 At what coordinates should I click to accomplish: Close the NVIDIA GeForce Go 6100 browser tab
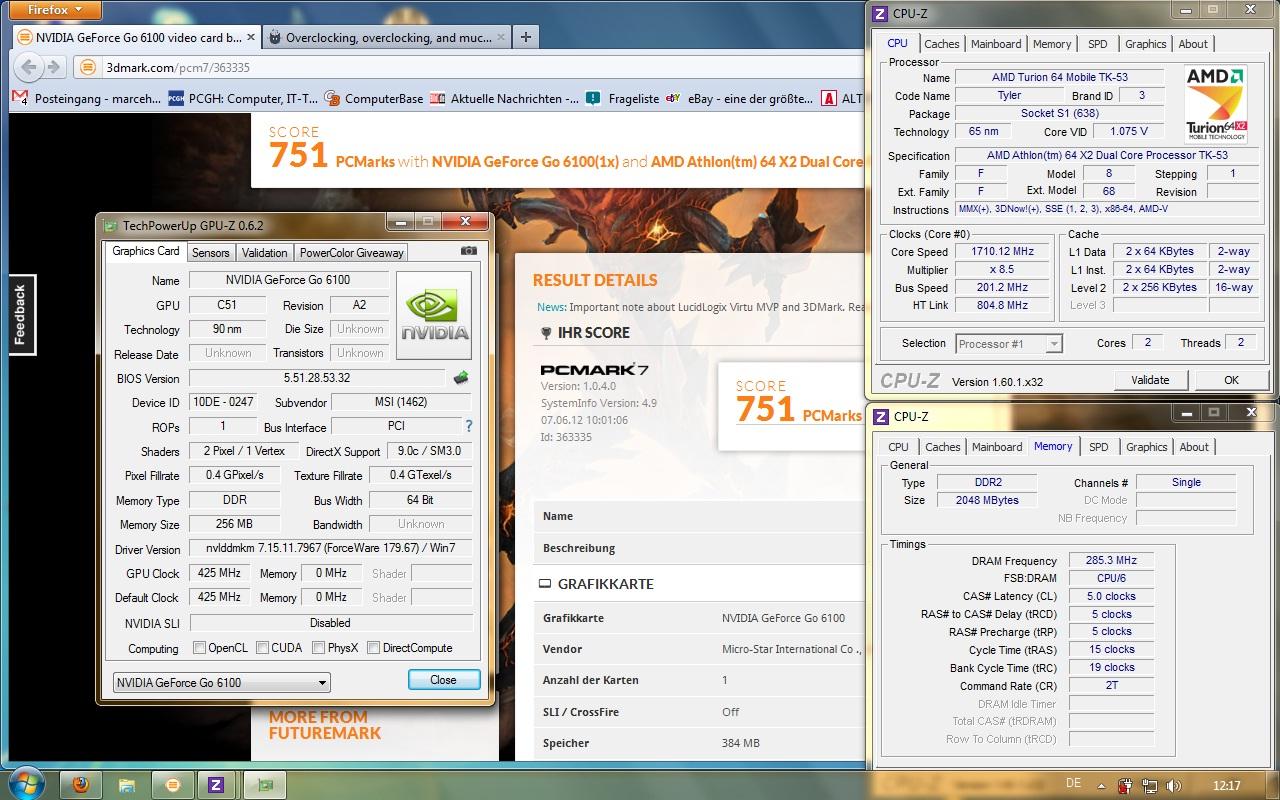coord(251,38)
